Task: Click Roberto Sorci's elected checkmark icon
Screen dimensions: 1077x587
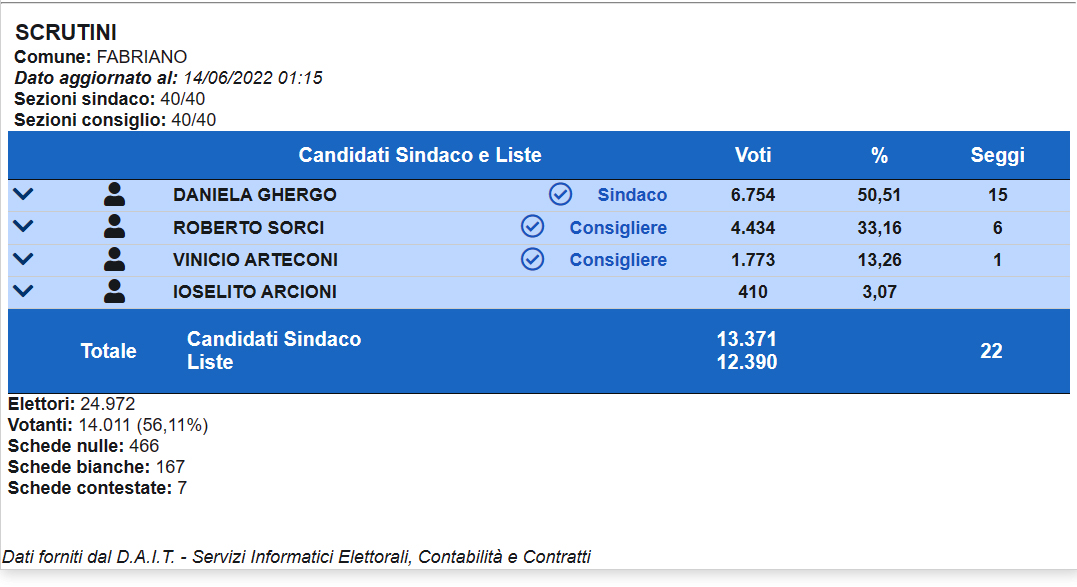Action: [533, 227]
